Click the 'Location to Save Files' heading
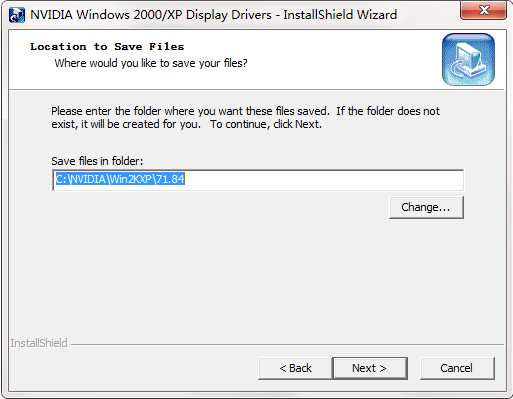 point(107,47)
